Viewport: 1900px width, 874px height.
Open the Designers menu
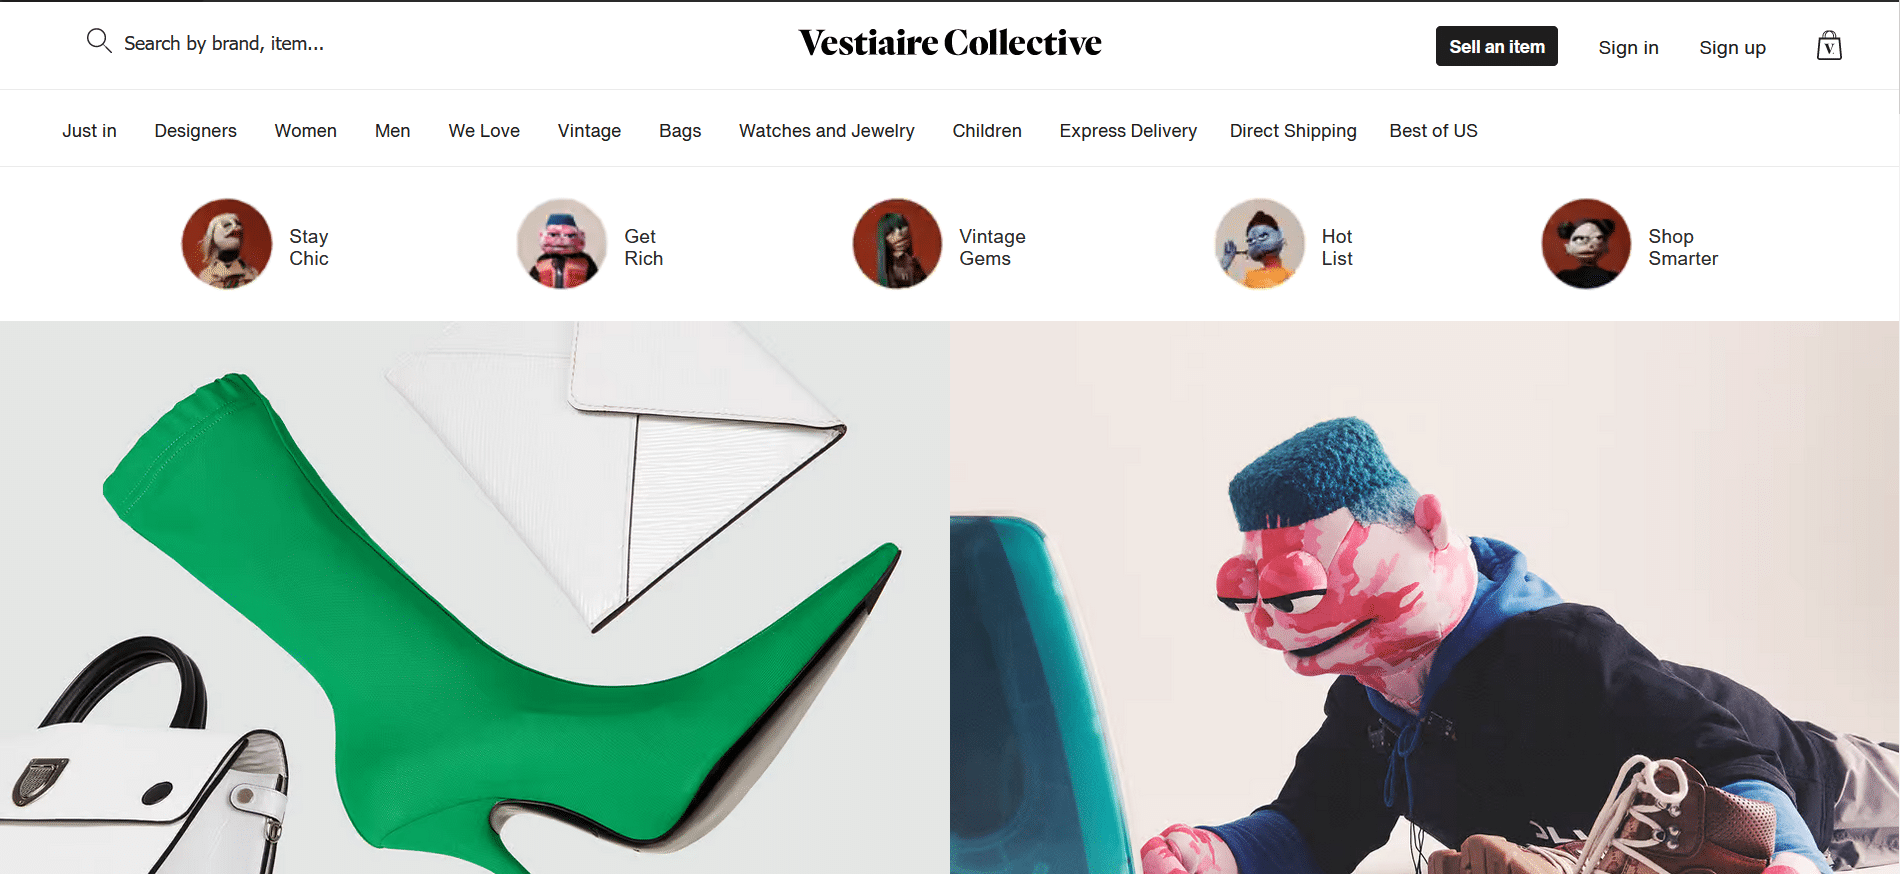click(196, 131)
